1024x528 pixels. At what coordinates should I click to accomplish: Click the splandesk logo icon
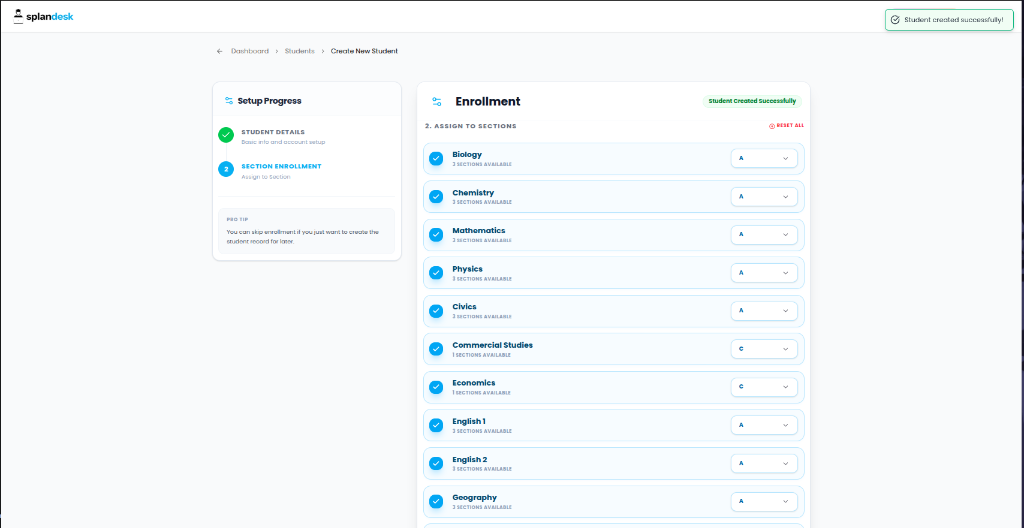[x=18, y=16]
